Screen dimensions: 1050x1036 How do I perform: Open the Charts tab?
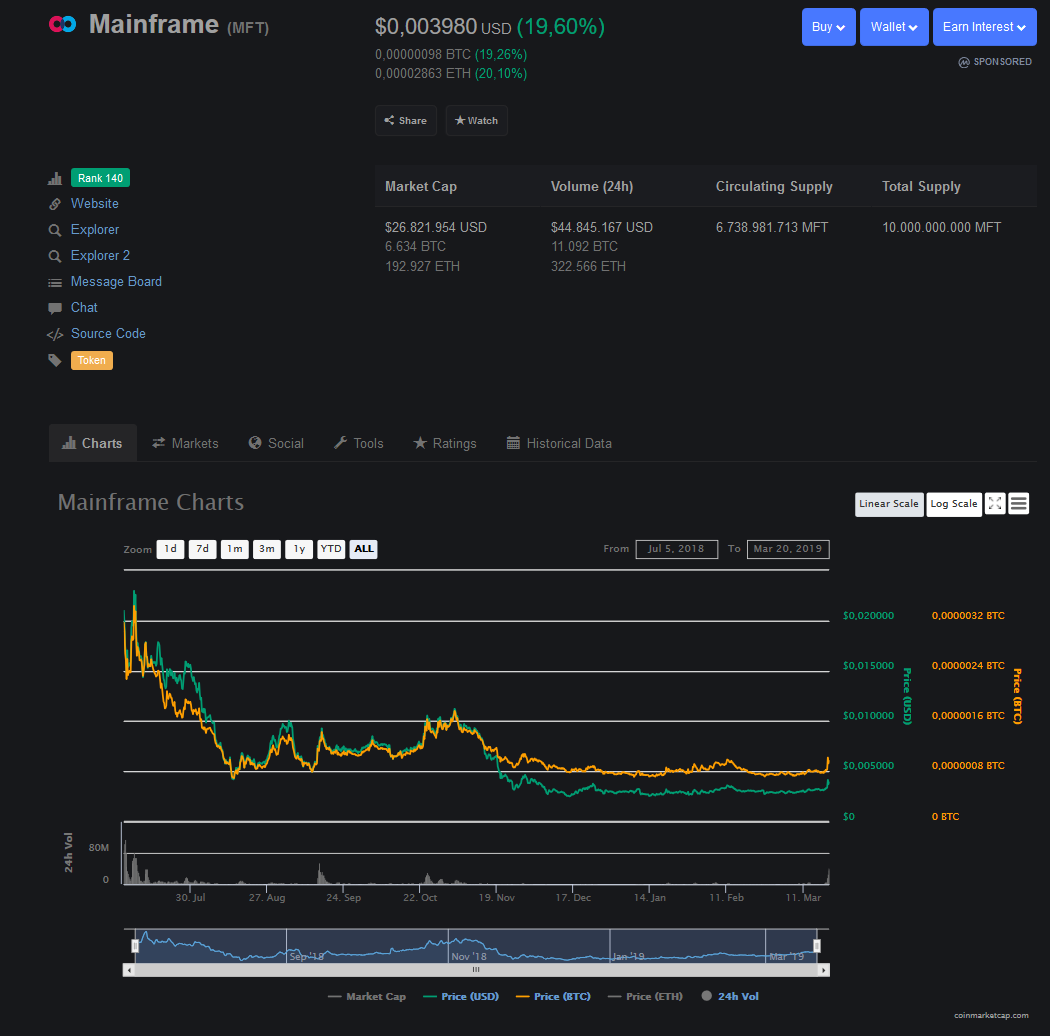tap(92, 443)
